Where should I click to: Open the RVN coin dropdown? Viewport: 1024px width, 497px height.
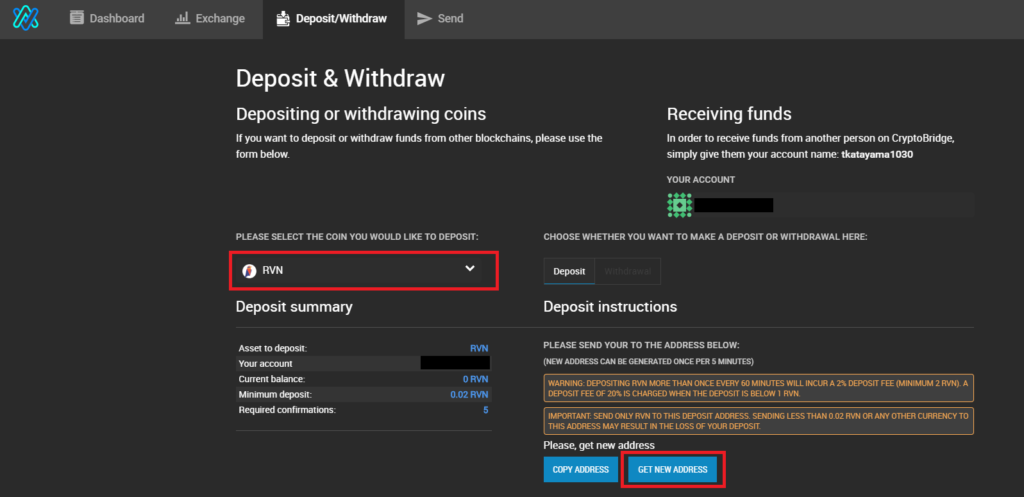click(359, 270)
